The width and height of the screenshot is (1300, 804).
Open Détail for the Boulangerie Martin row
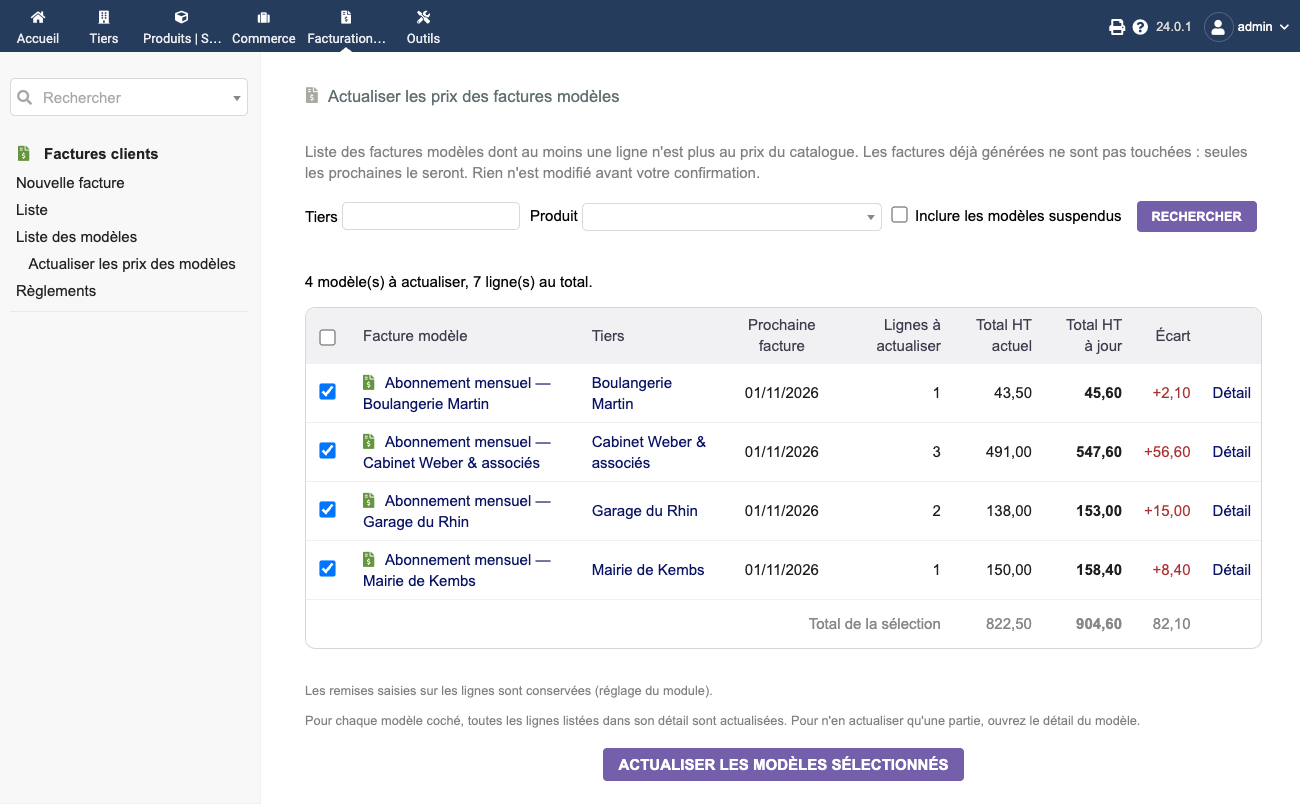pyautogui.click(x=1231, y=393)
